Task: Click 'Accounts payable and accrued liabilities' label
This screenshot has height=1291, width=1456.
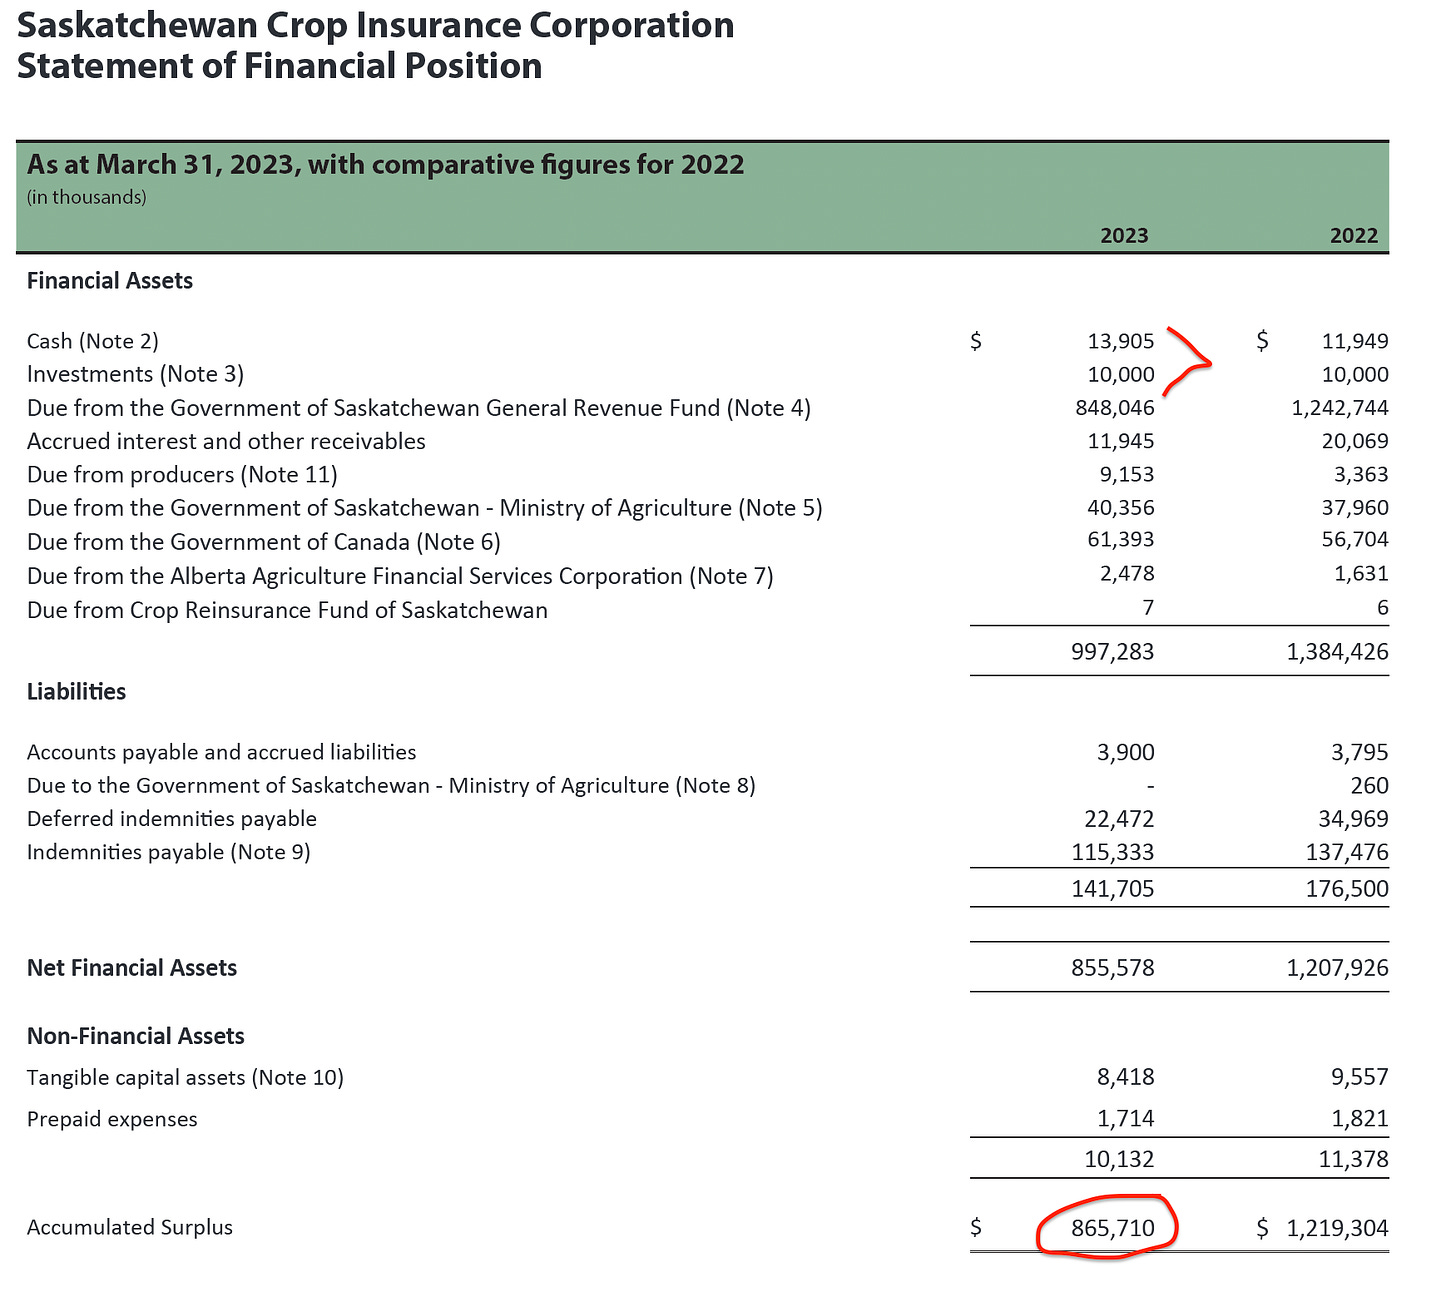Action: [221, 752]
